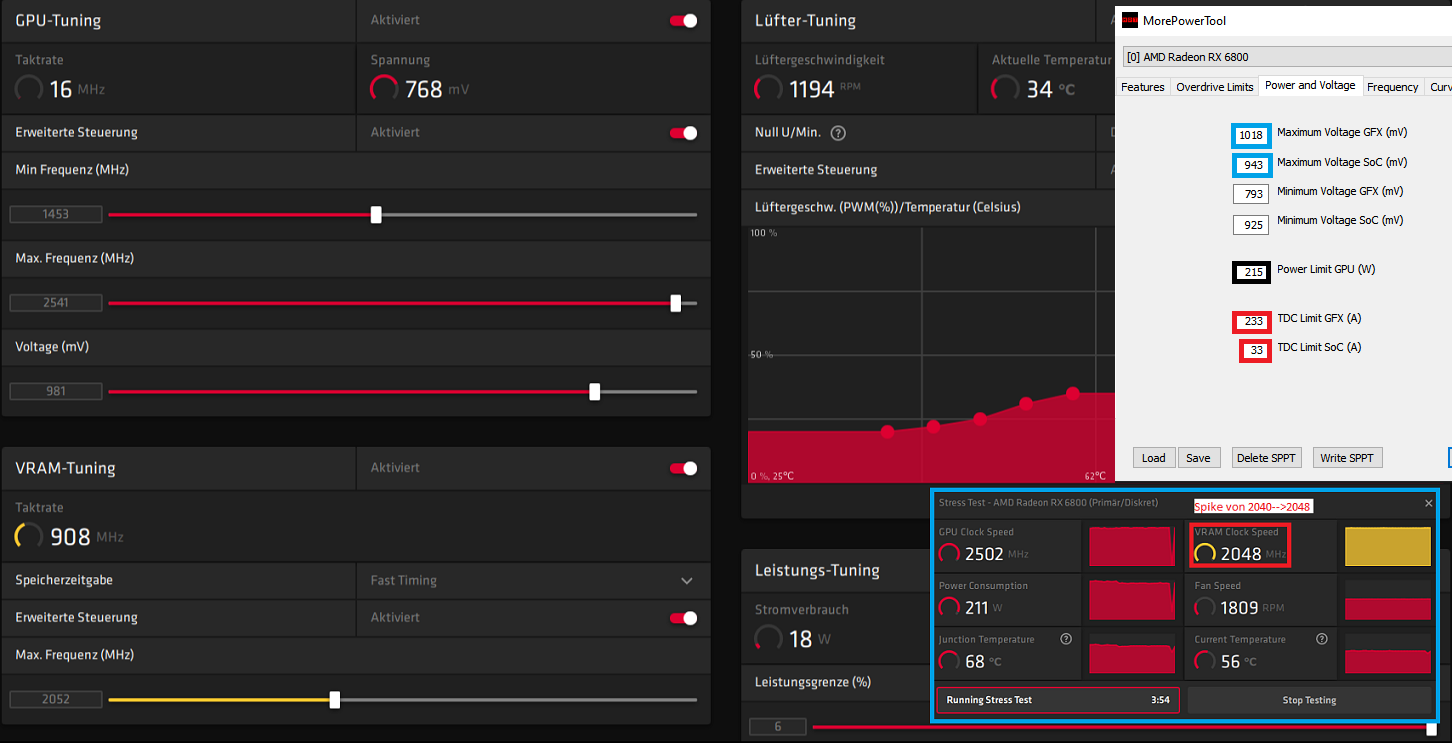This screenshot has height=743, width=1452.
Task: Open the Speicherzeitgabe Fast Timing dropdown
Action: coord(533,580)
